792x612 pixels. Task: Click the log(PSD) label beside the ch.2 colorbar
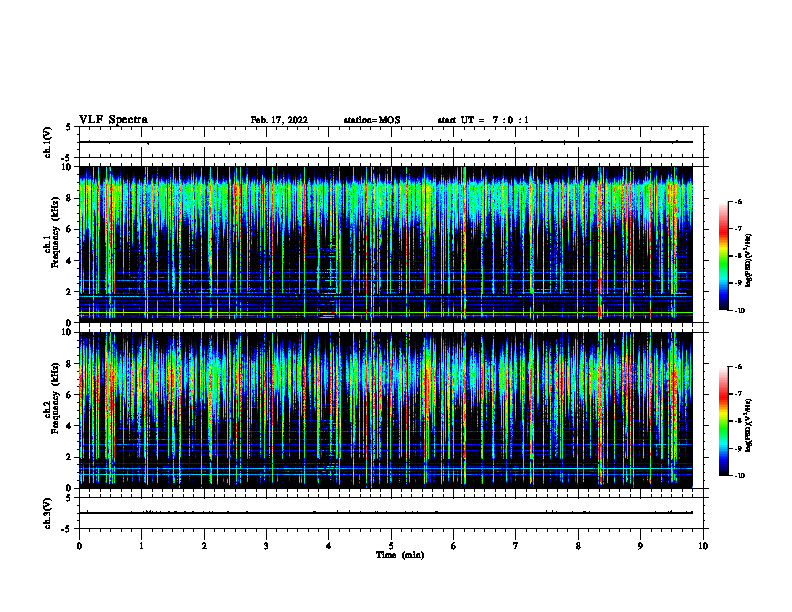[749, 425]
